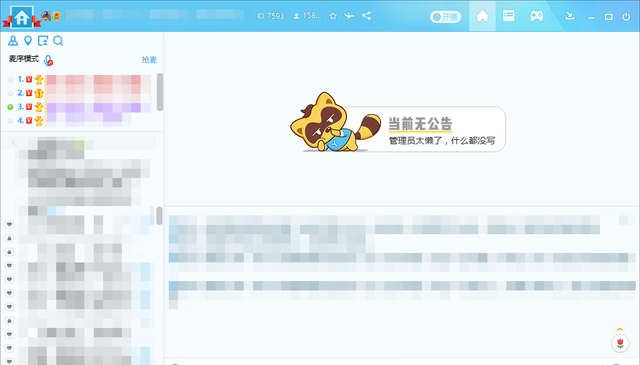640x365 pixels.
Task: Click the 管理员太懒了，什么都没写 text
Action: [x=442, y=141]
